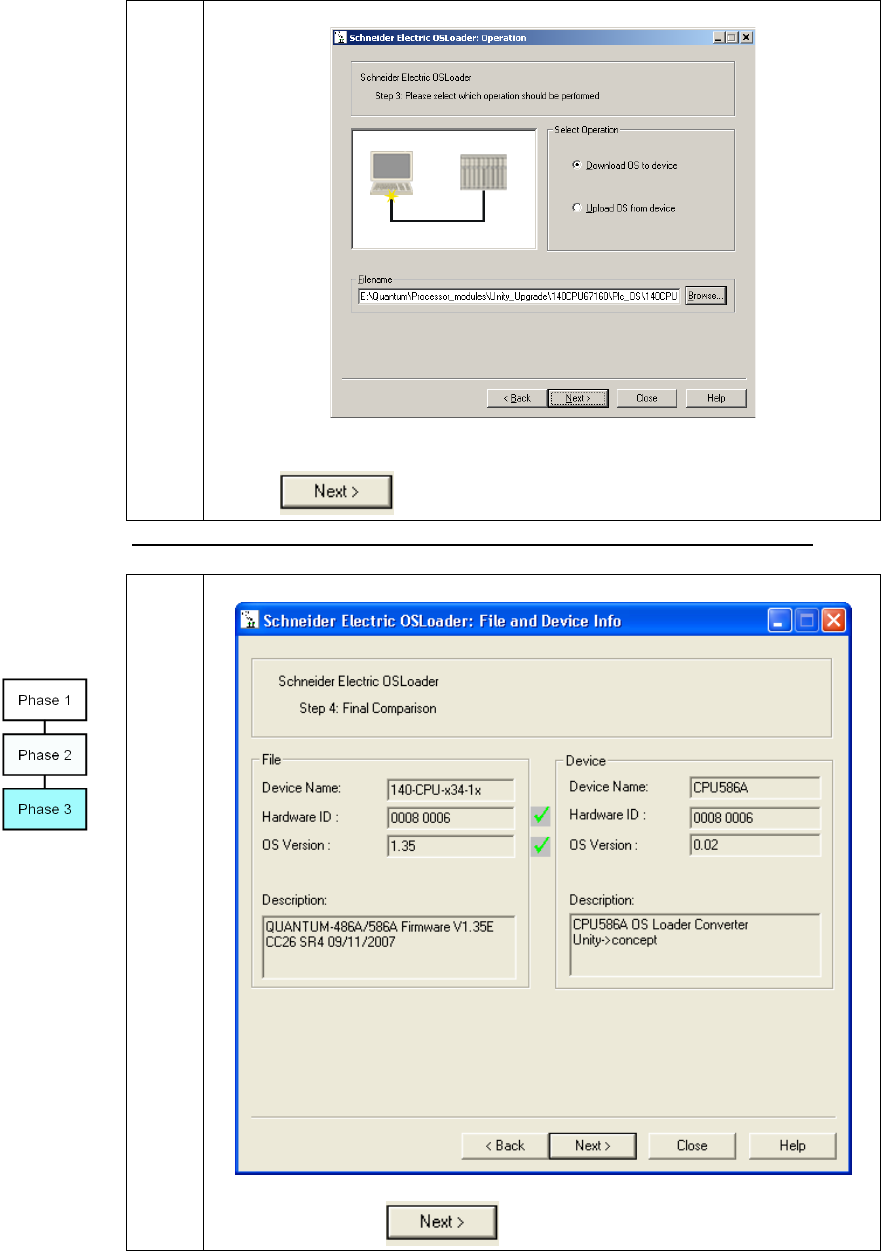Close File and Device Info with red X

(x=834, y=620)
